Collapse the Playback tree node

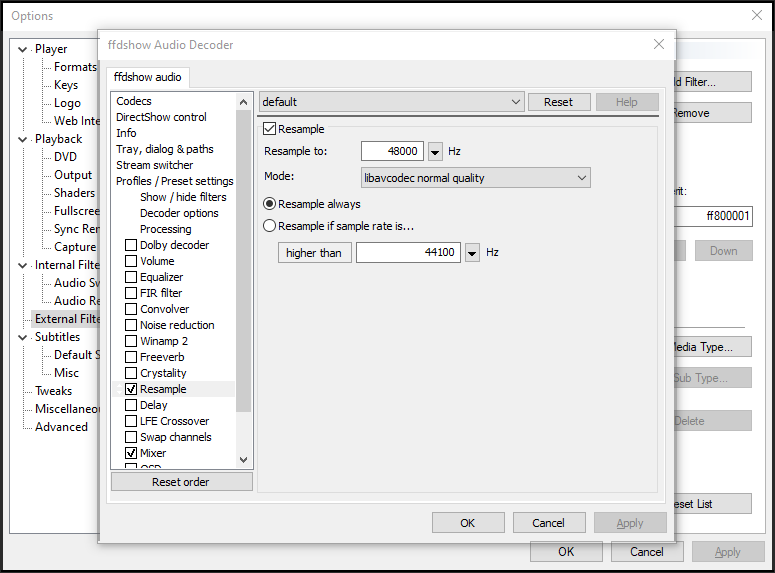pyautogui.click(x=22, y=139)
